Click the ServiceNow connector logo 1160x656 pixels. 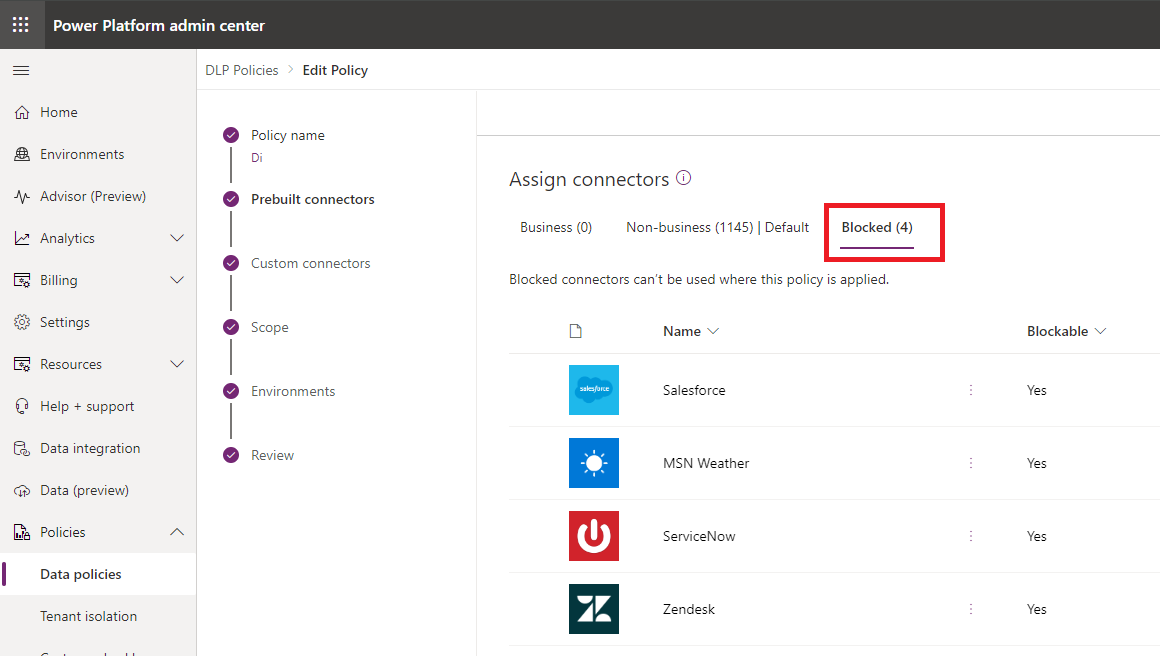(593, 536)
